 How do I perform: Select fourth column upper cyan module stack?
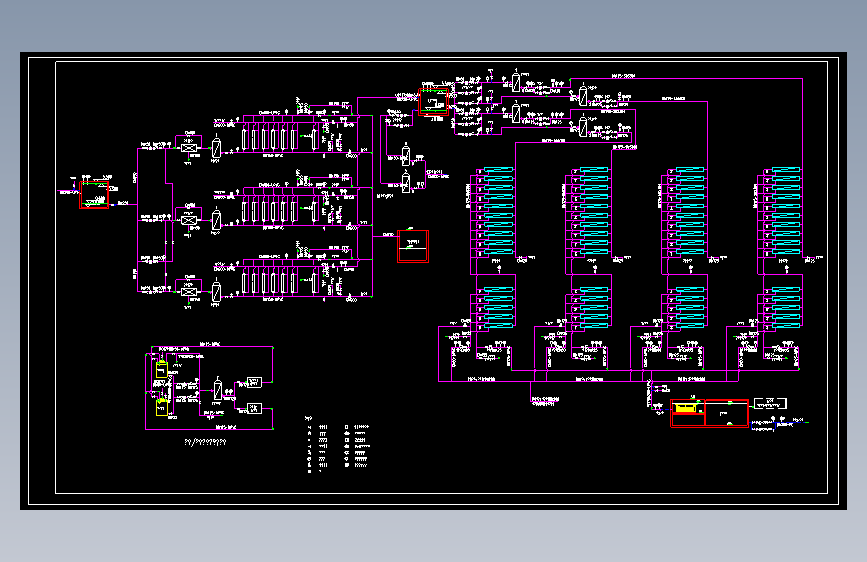click(x=786, y=211)
